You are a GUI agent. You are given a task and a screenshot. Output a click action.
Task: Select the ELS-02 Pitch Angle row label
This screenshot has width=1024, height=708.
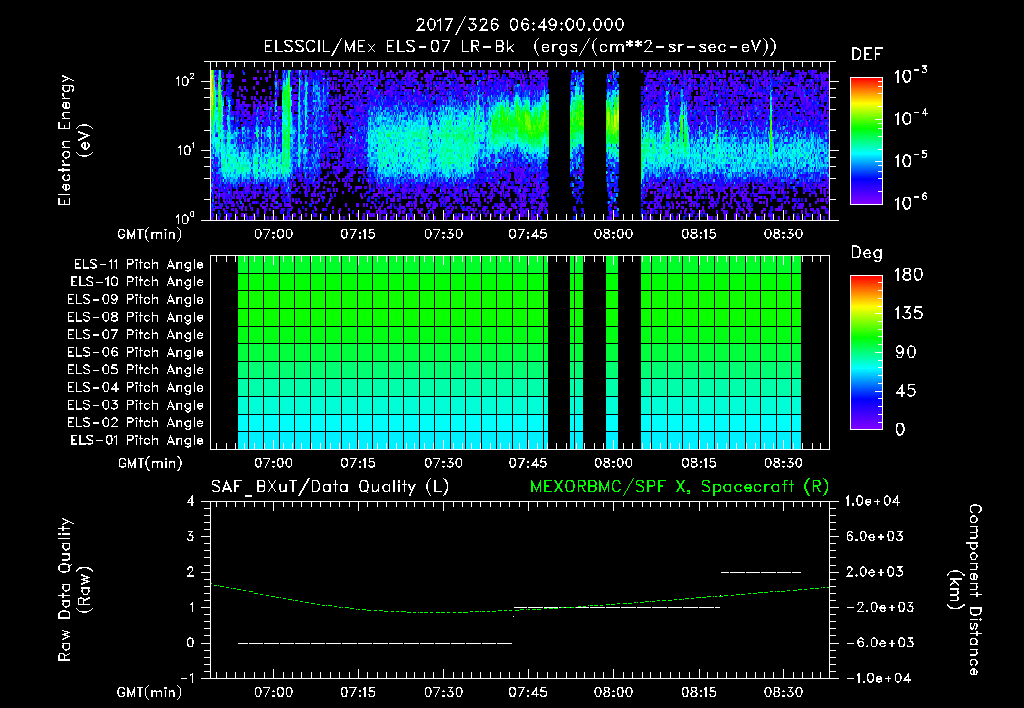point(135,423)
